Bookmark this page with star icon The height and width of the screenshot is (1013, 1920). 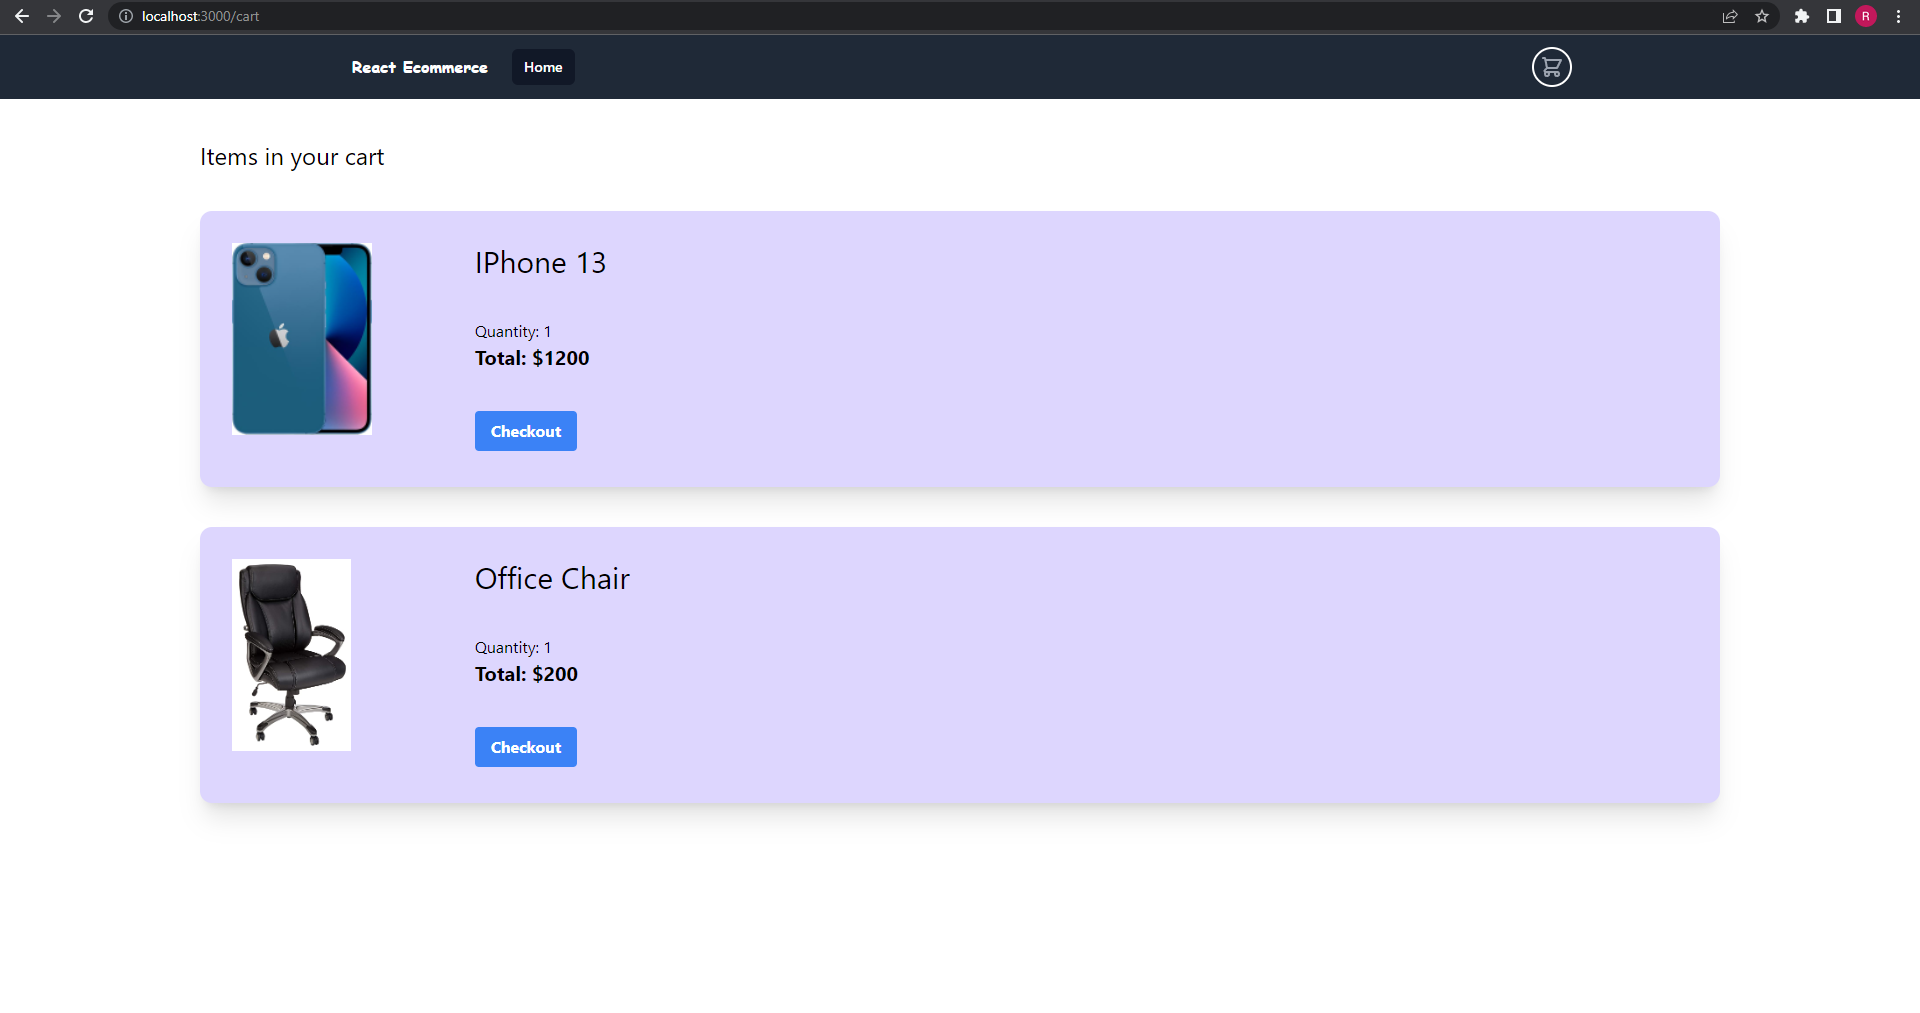(x=1762, y=16)
